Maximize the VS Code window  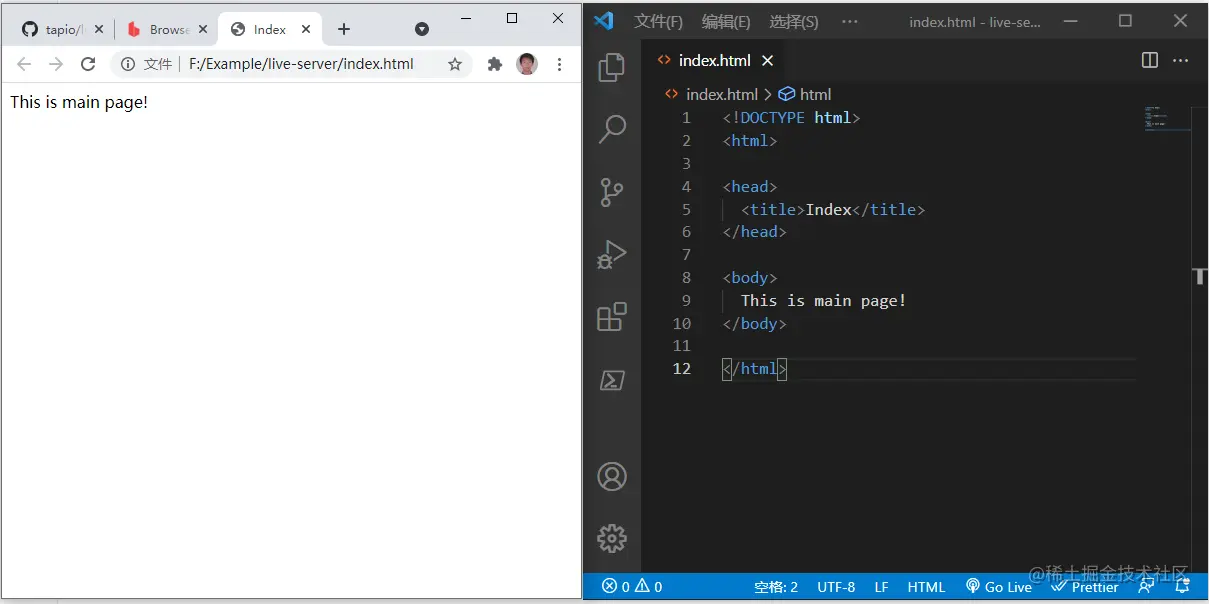(1125, 21)
